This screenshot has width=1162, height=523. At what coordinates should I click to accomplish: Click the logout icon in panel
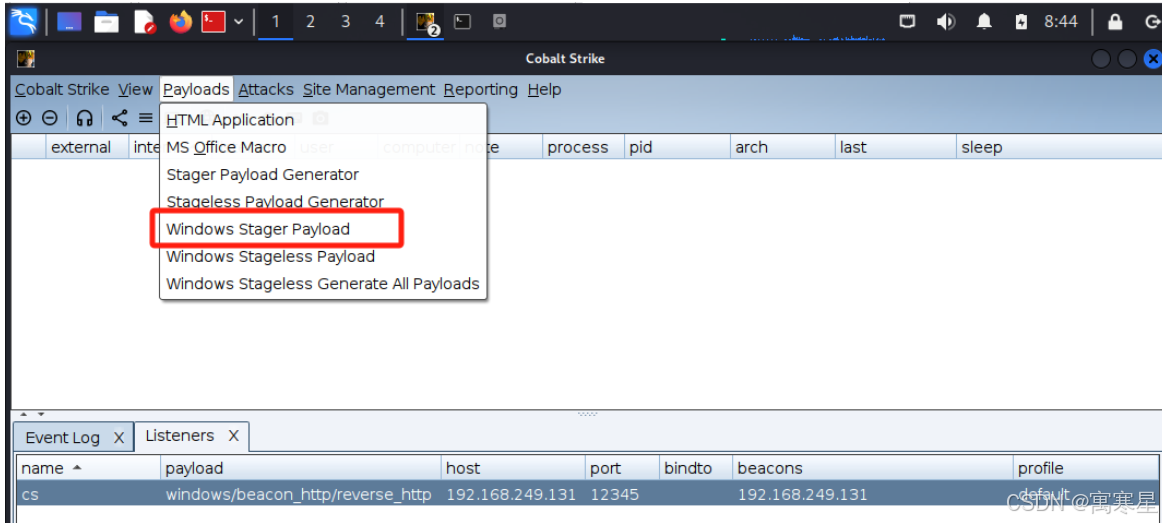click(x=1152, y=22)
